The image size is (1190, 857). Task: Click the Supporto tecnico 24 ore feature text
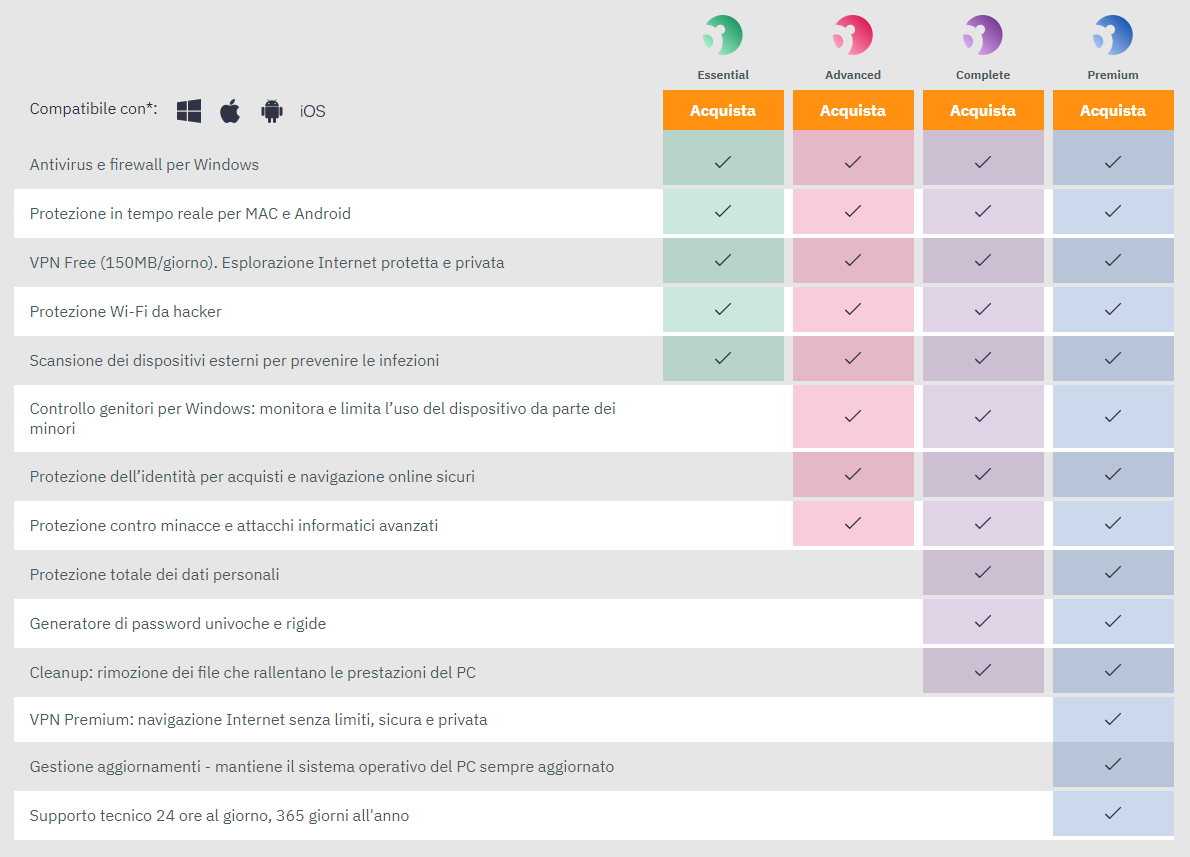[x=219, y=816]
